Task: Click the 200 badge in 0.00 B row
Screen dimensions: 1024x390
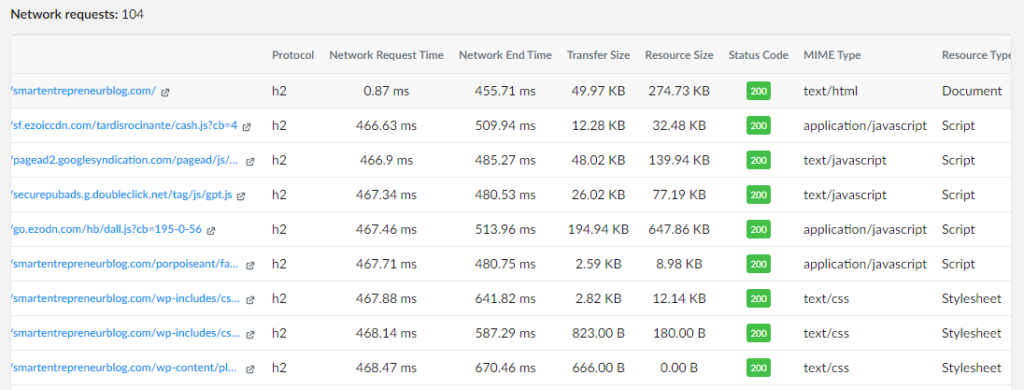Action: (x=758, y=368)
